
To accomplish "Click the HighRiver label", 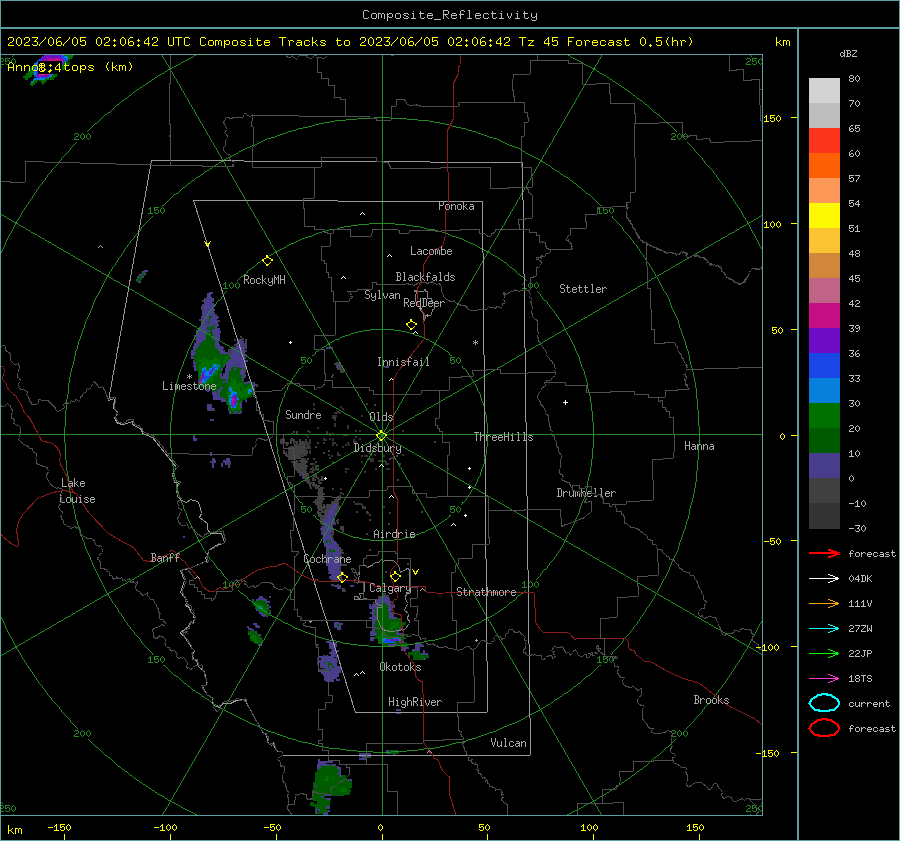I will click(415, 702).
